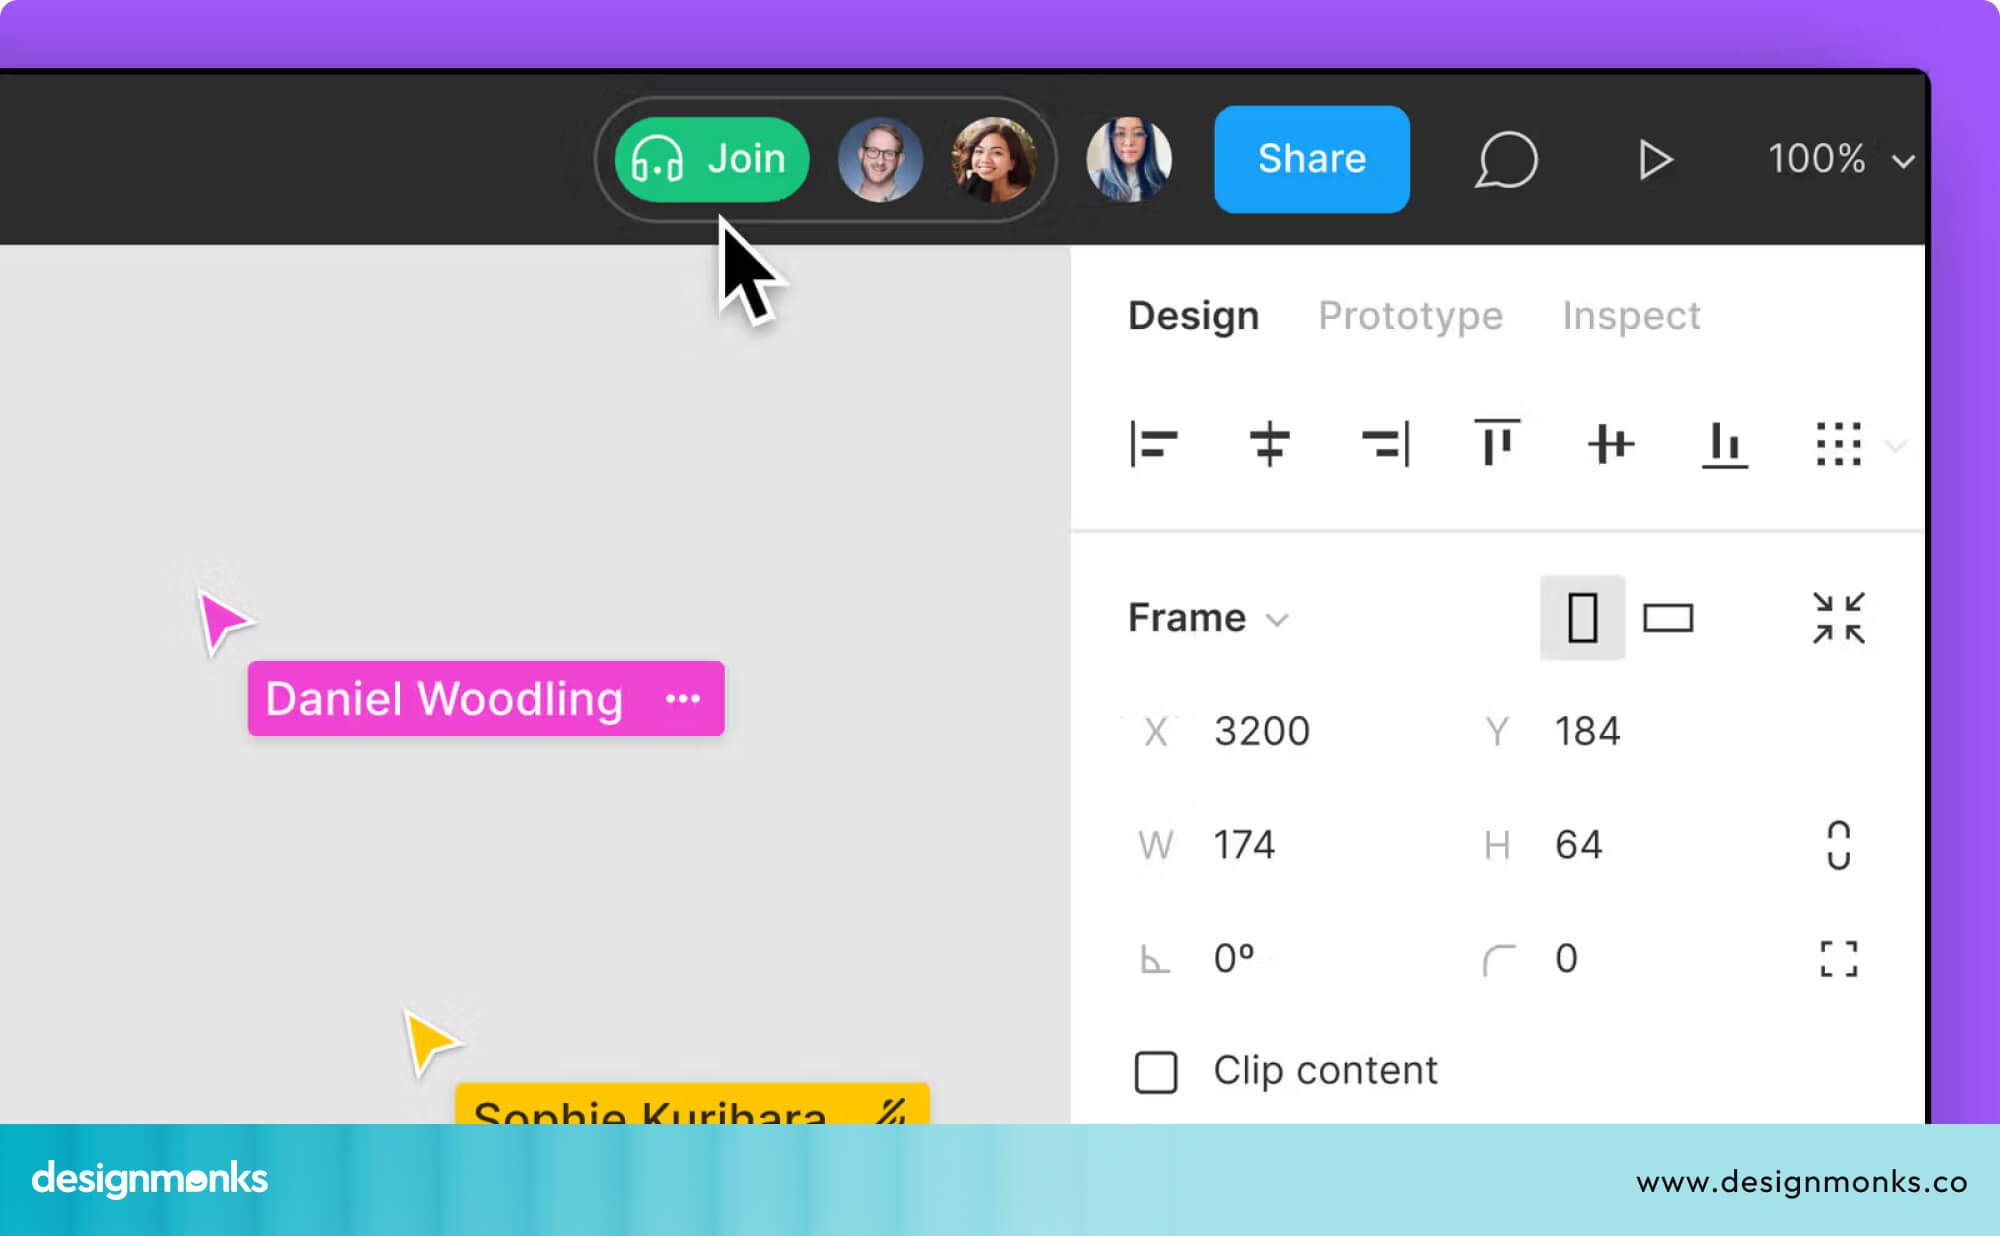This screenshot has height=1236, width=2000.
Task: Open the tidy up distribute grid icon
Action: [1838, 444]
